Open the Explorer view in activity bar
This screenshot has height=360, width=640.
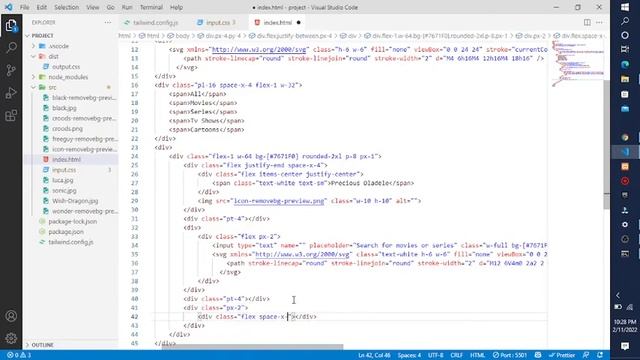click(11, 26)
